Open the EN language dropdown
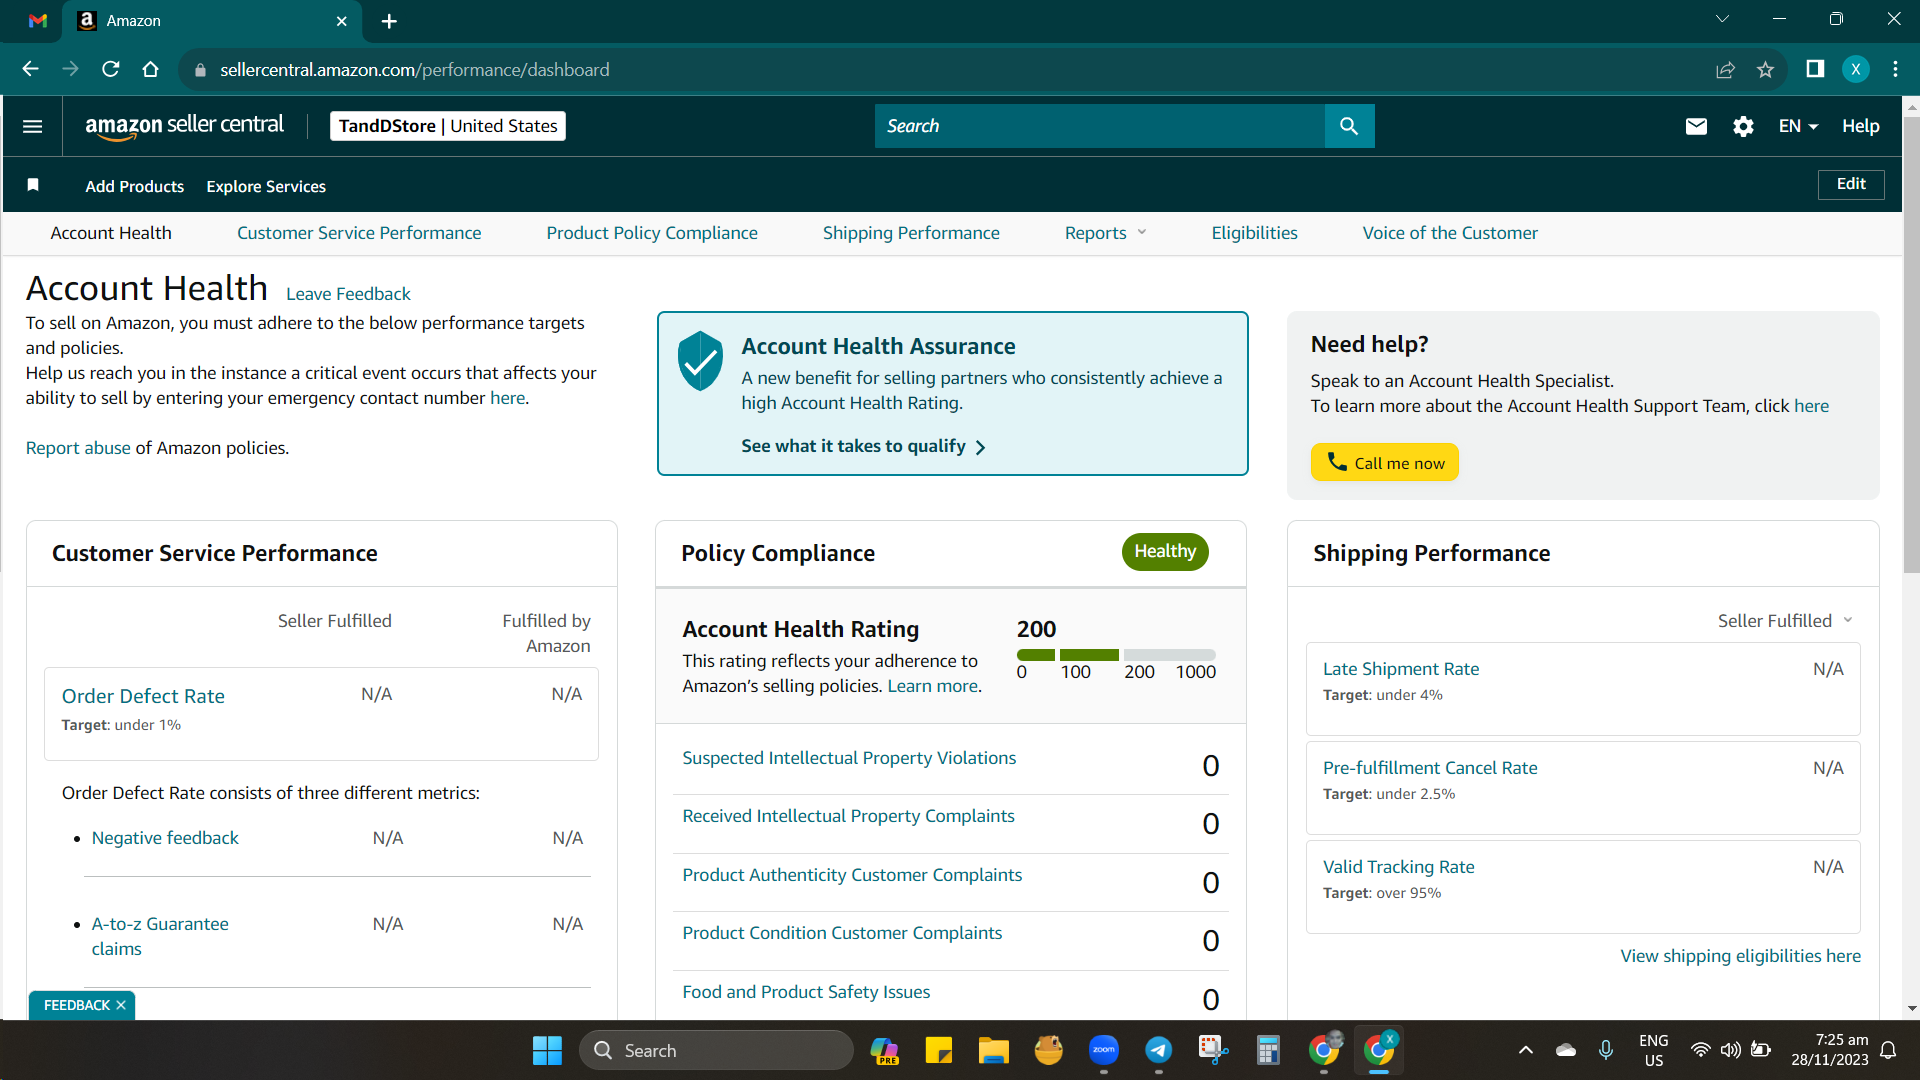This screenshot has height=1080, width=1920. pyautogui.click(x=1798, y=126)
